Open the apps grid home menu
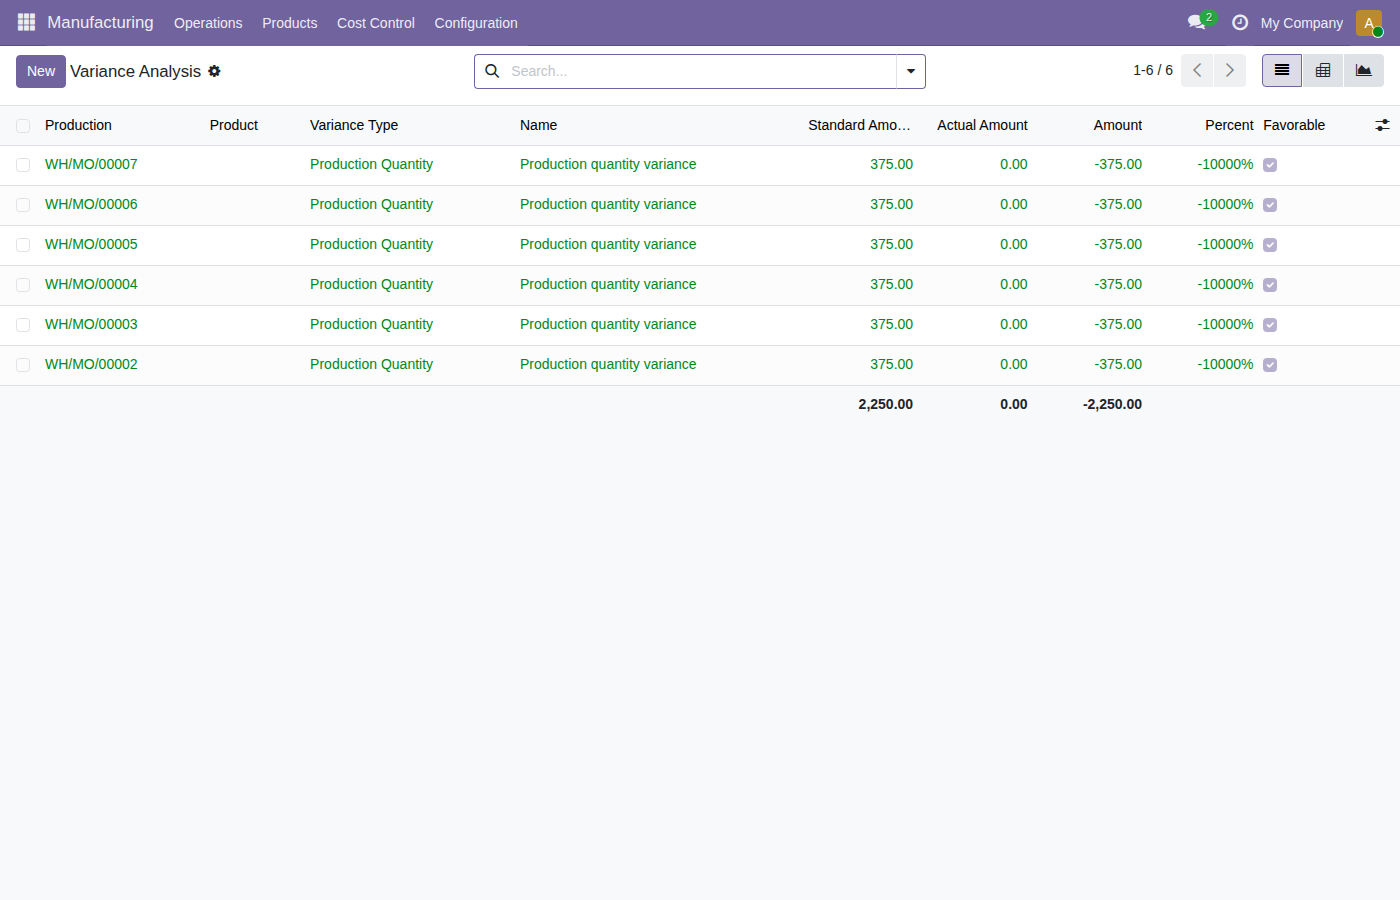This screenshot has width=1400, height=900. (26, 22)
